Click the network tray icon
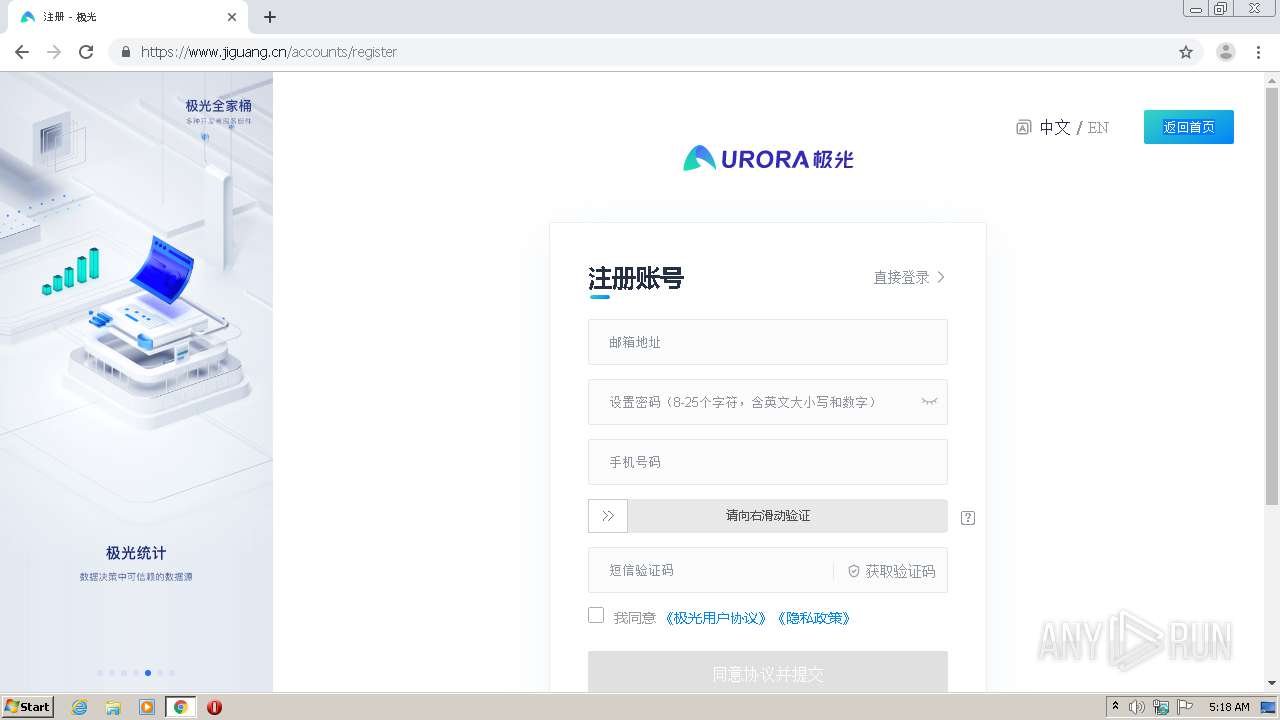This screenshot has width=1280, height=720. pyautogui.click(x=1161, y=707)
